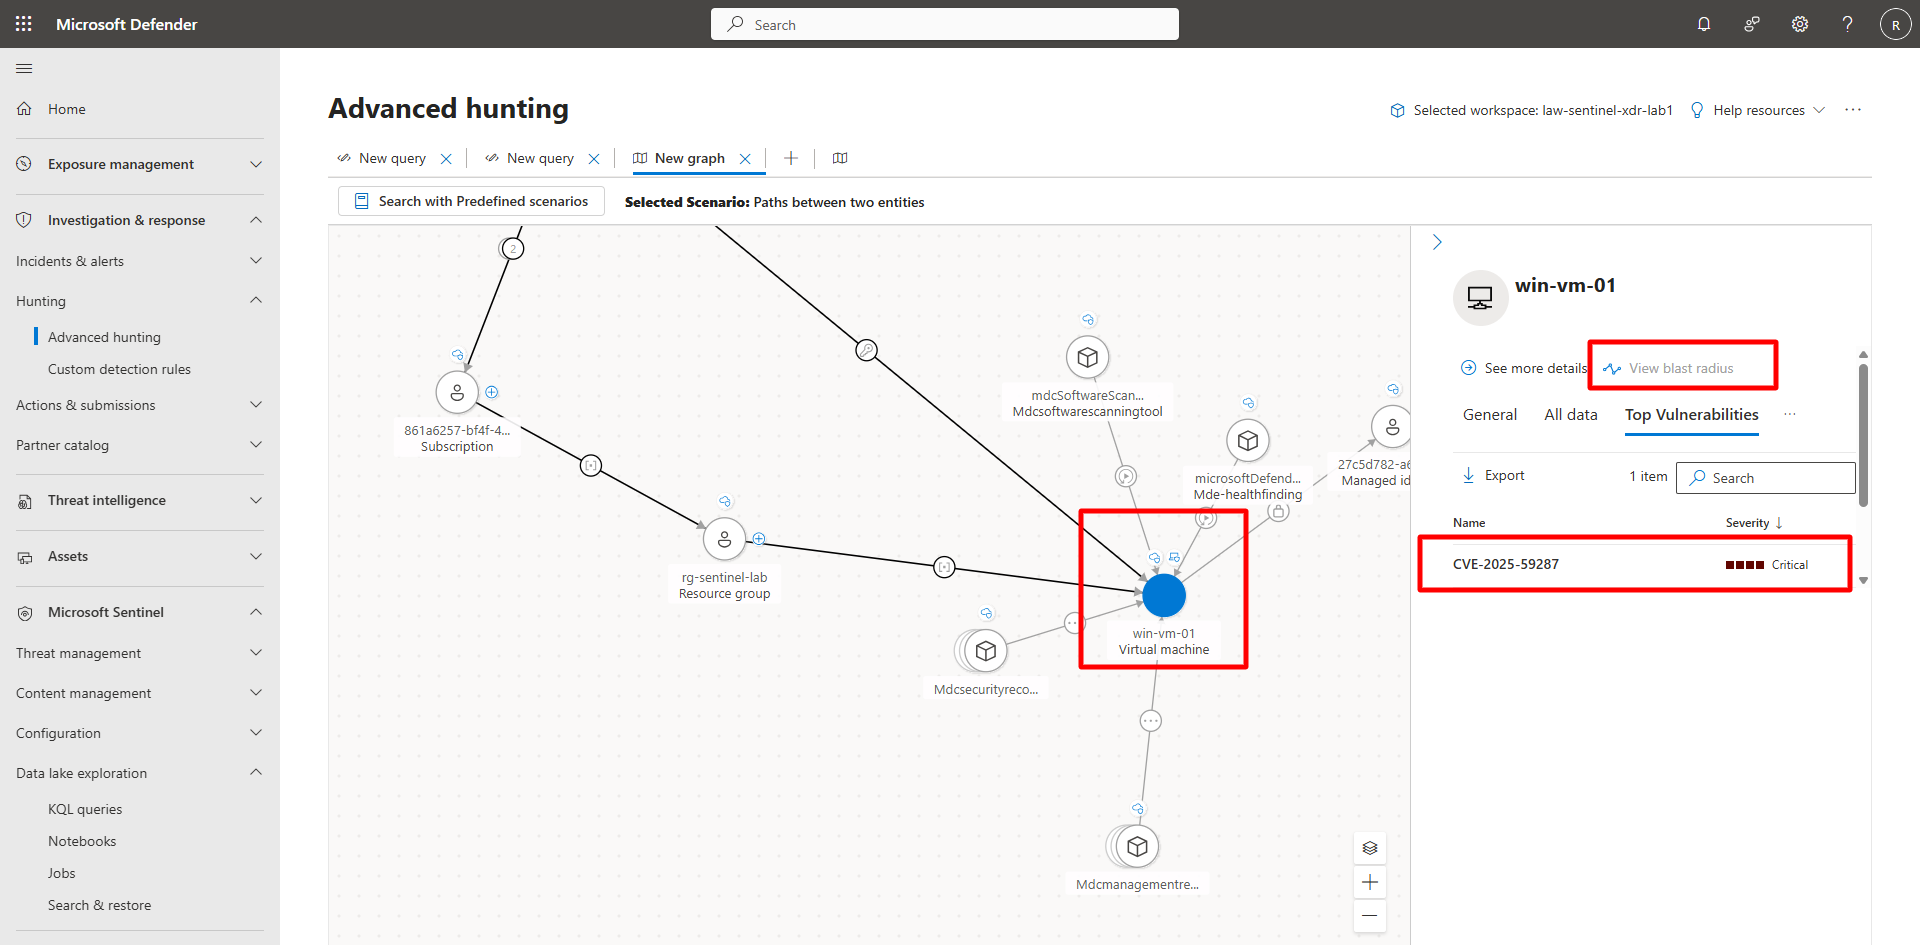Click See more details

coord(1524,368)
